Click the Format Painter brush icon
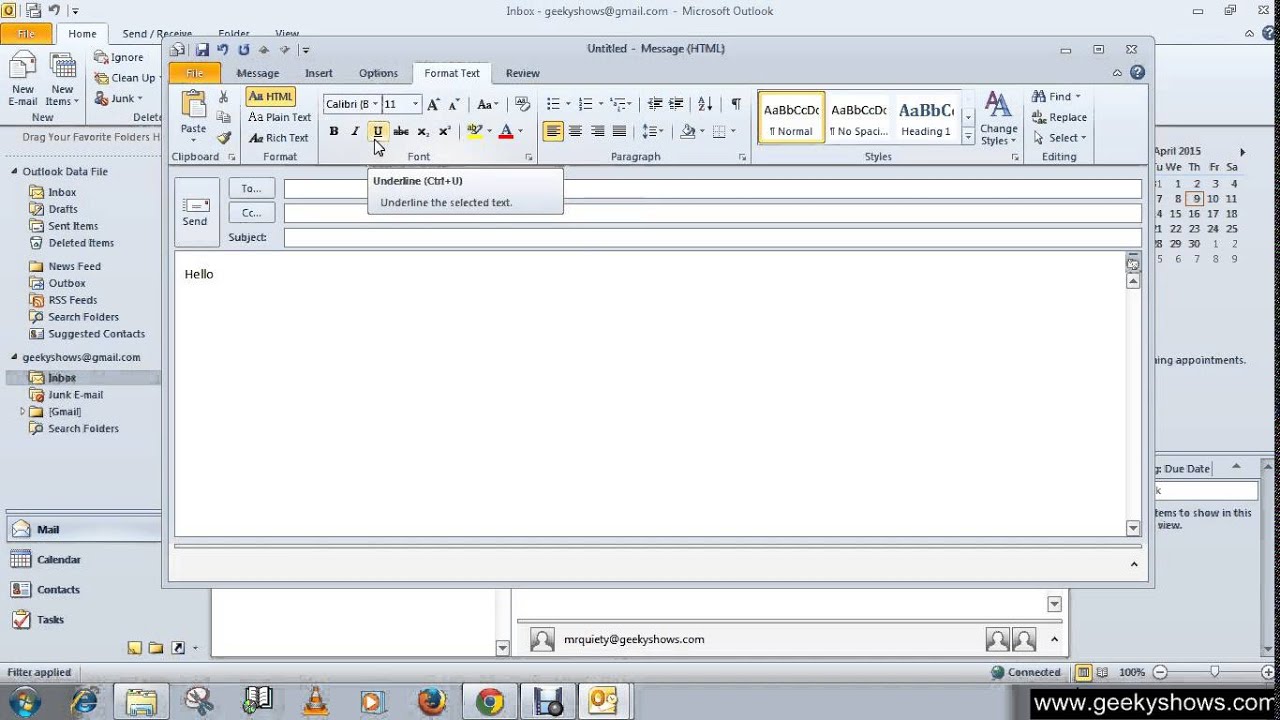Image resolution: width=1280 pixels, height=720 pixels. pos(223,138)
